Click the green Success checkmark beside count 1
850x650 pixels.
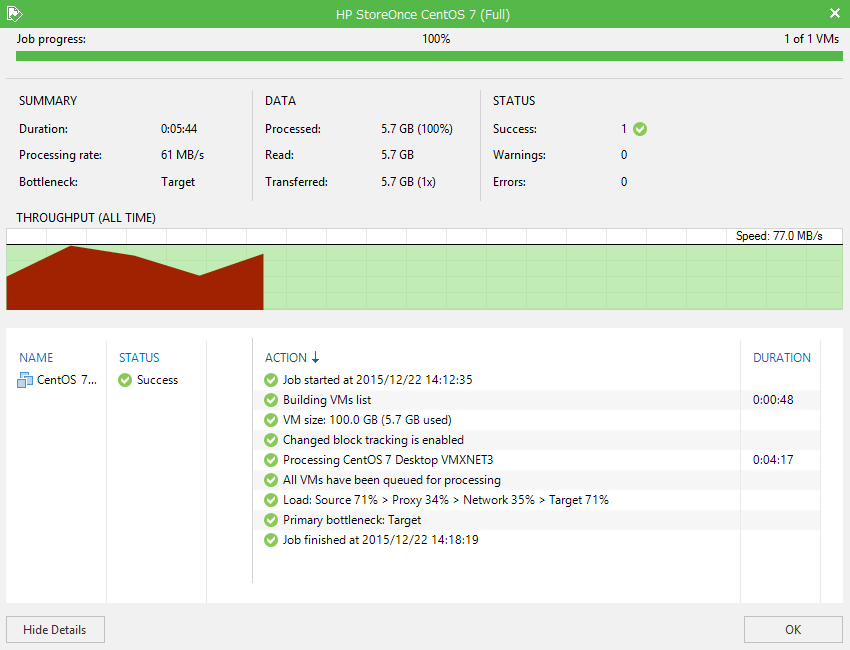point(640,129)
